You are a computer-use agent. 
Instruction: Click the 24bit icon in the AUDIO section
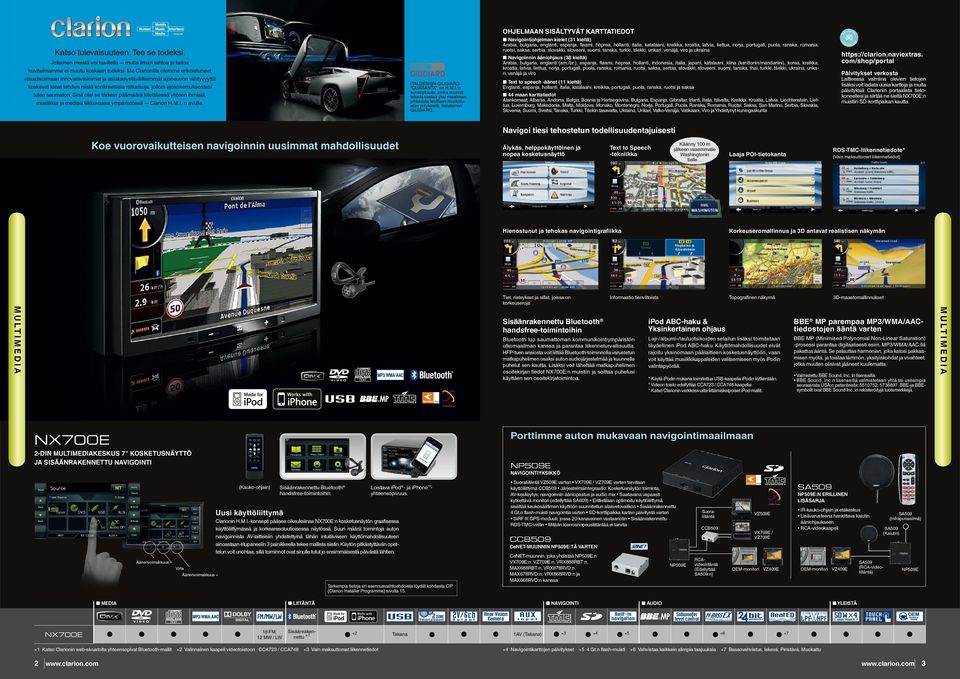[x=751, y=617]
